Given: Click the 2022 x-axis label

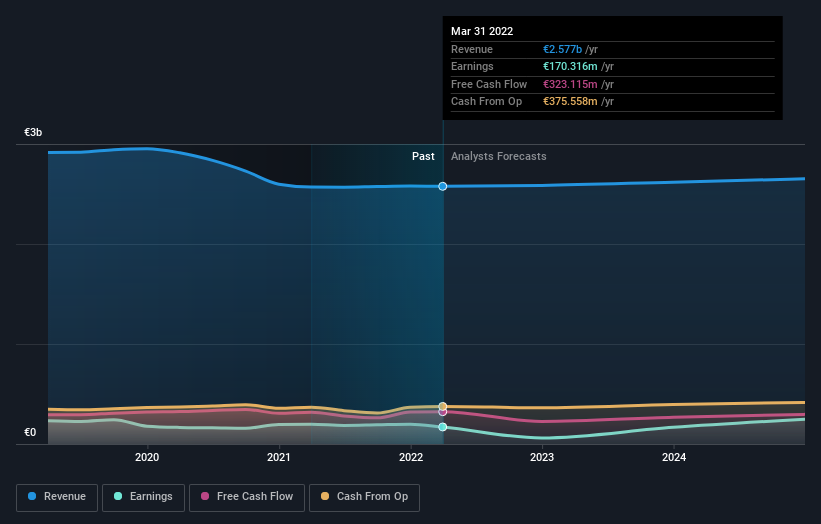Looking at the screenshot, I should 410,457.
